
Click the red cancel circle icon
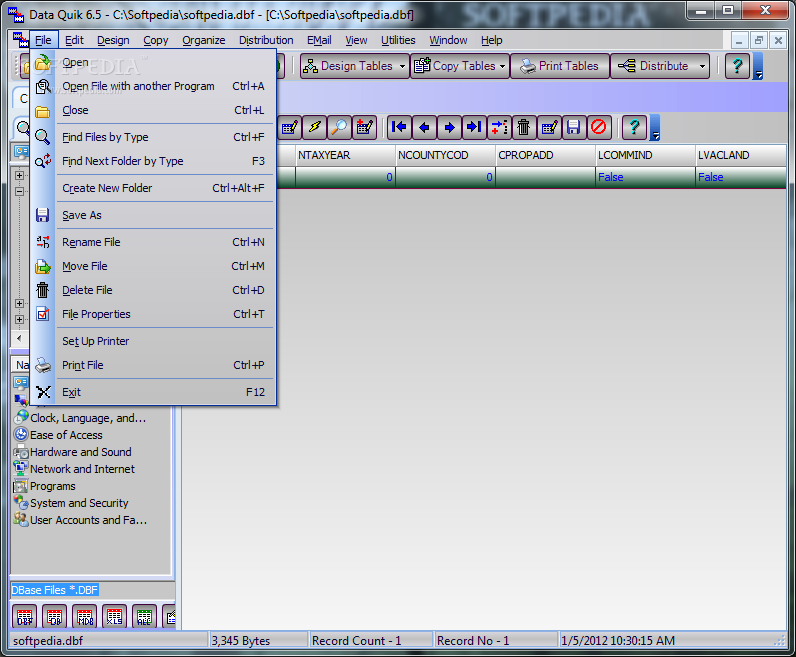[599, 127]
